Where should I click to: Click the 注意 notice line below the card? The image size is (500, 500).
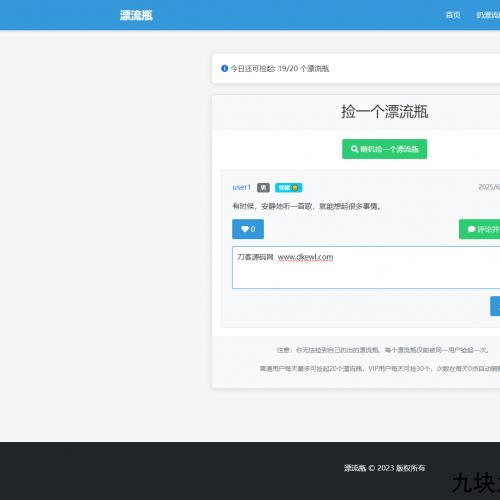point(382,350)
